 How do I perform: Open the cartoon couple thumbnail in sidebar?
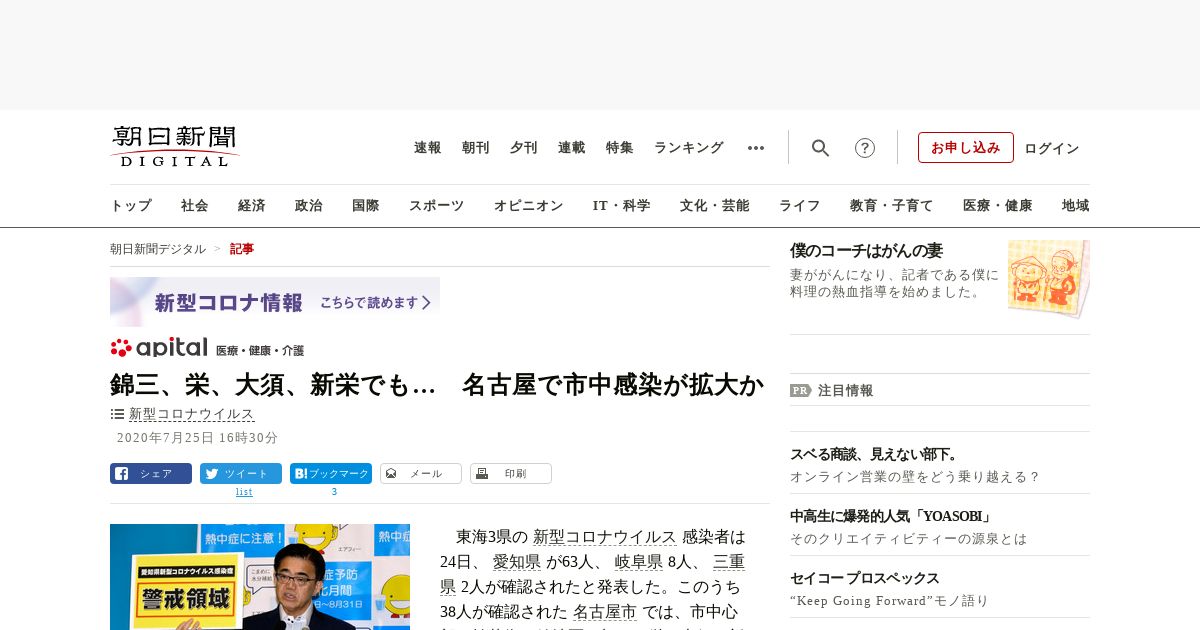tap(1049, 278)
